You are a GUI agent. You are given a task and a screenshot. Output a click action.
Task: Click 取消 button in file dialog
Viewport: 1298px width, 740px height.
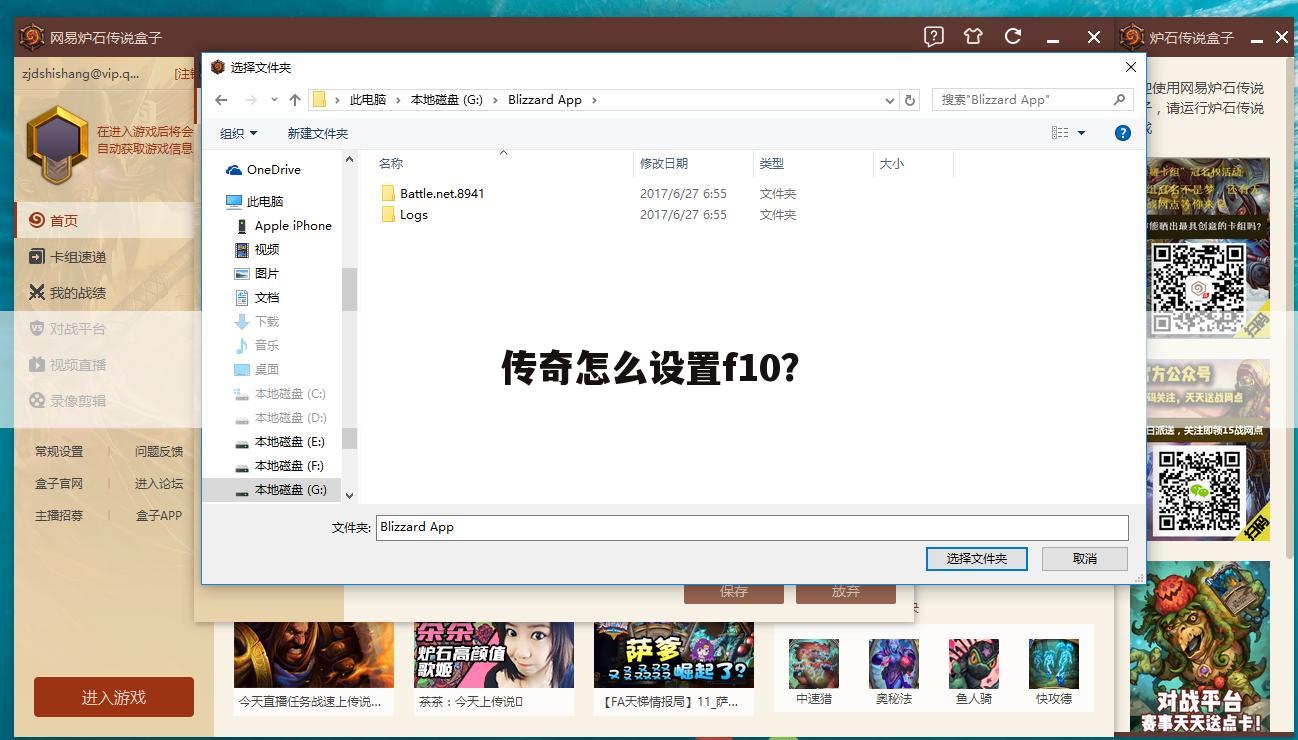pos(1085,559)
